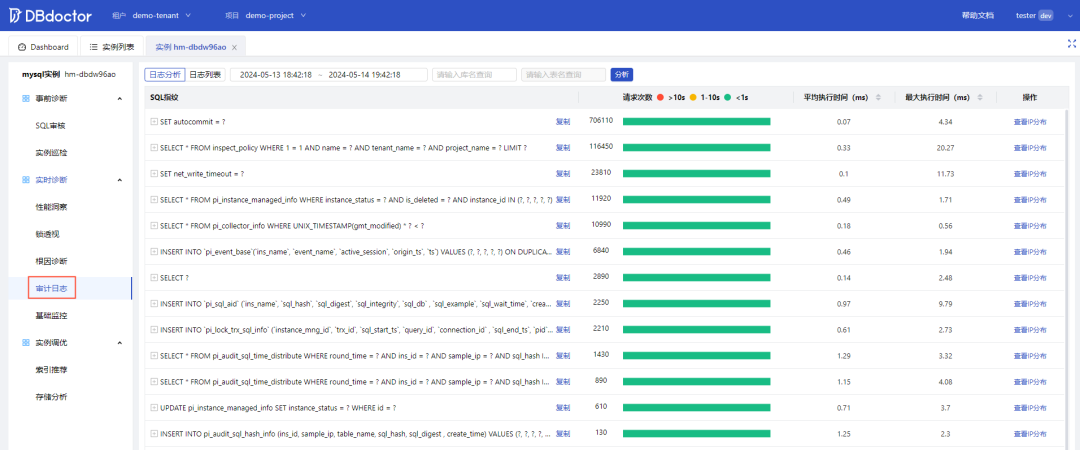Click the end date 2024-05-14 19:42:18 field
This screenshot has height=450, width=1080.
click(x=364, y=74)
